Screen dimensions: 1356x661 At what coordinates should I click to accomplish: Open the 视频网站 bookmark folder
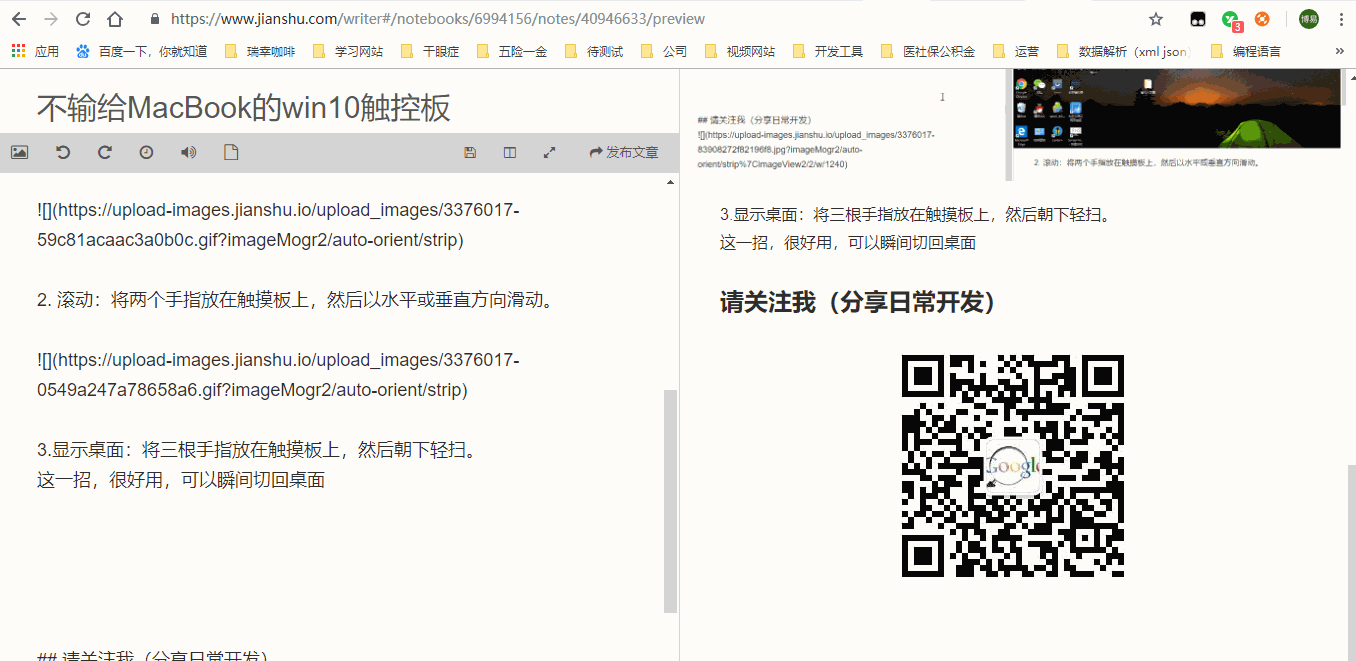[x=740, y=51]
